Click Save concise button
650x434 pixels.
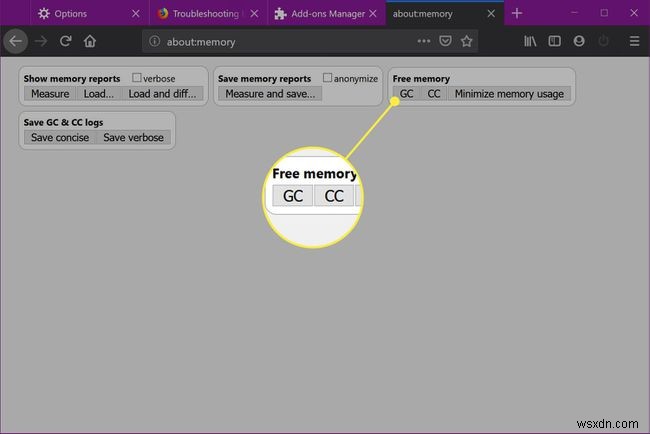(x=60, y=138)
